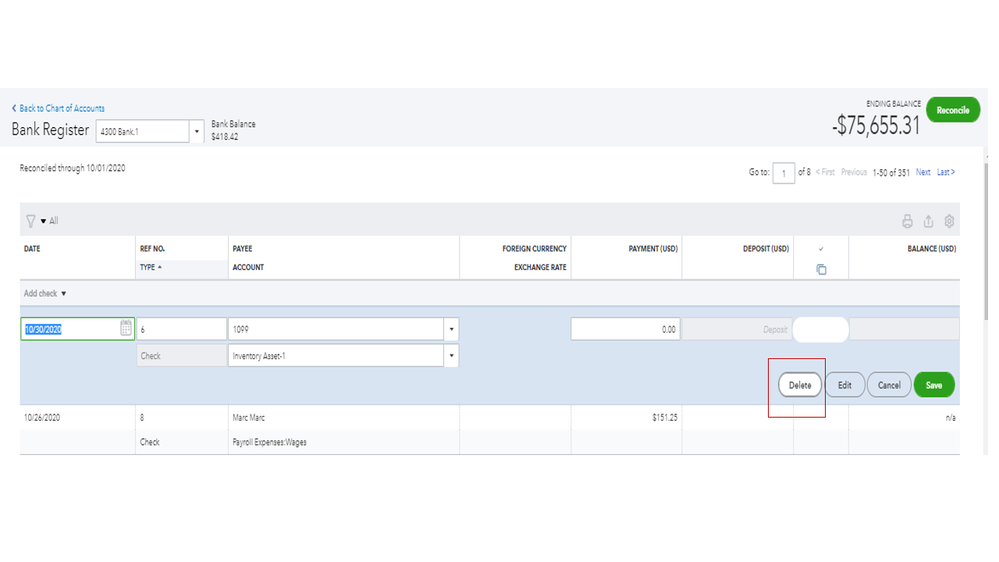The image size is (999, 562).
Task: Open the payee dropdown arrow
Action: tap(451, 329)
